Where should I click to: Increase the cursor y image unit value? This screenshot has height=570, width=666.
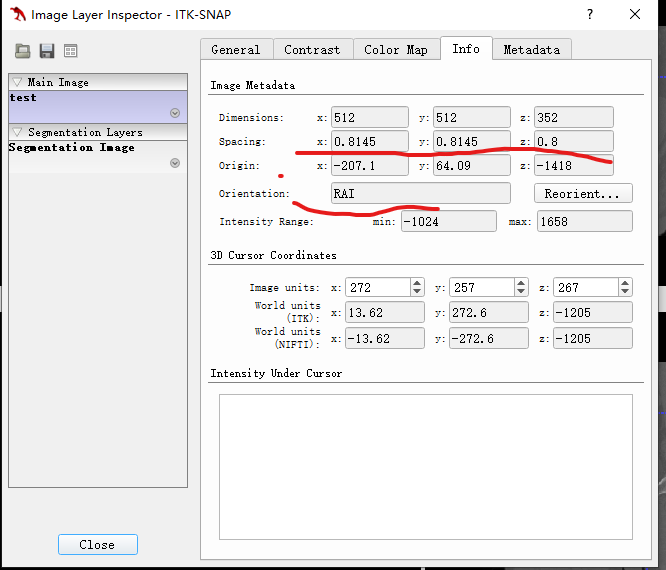[521, 283]
